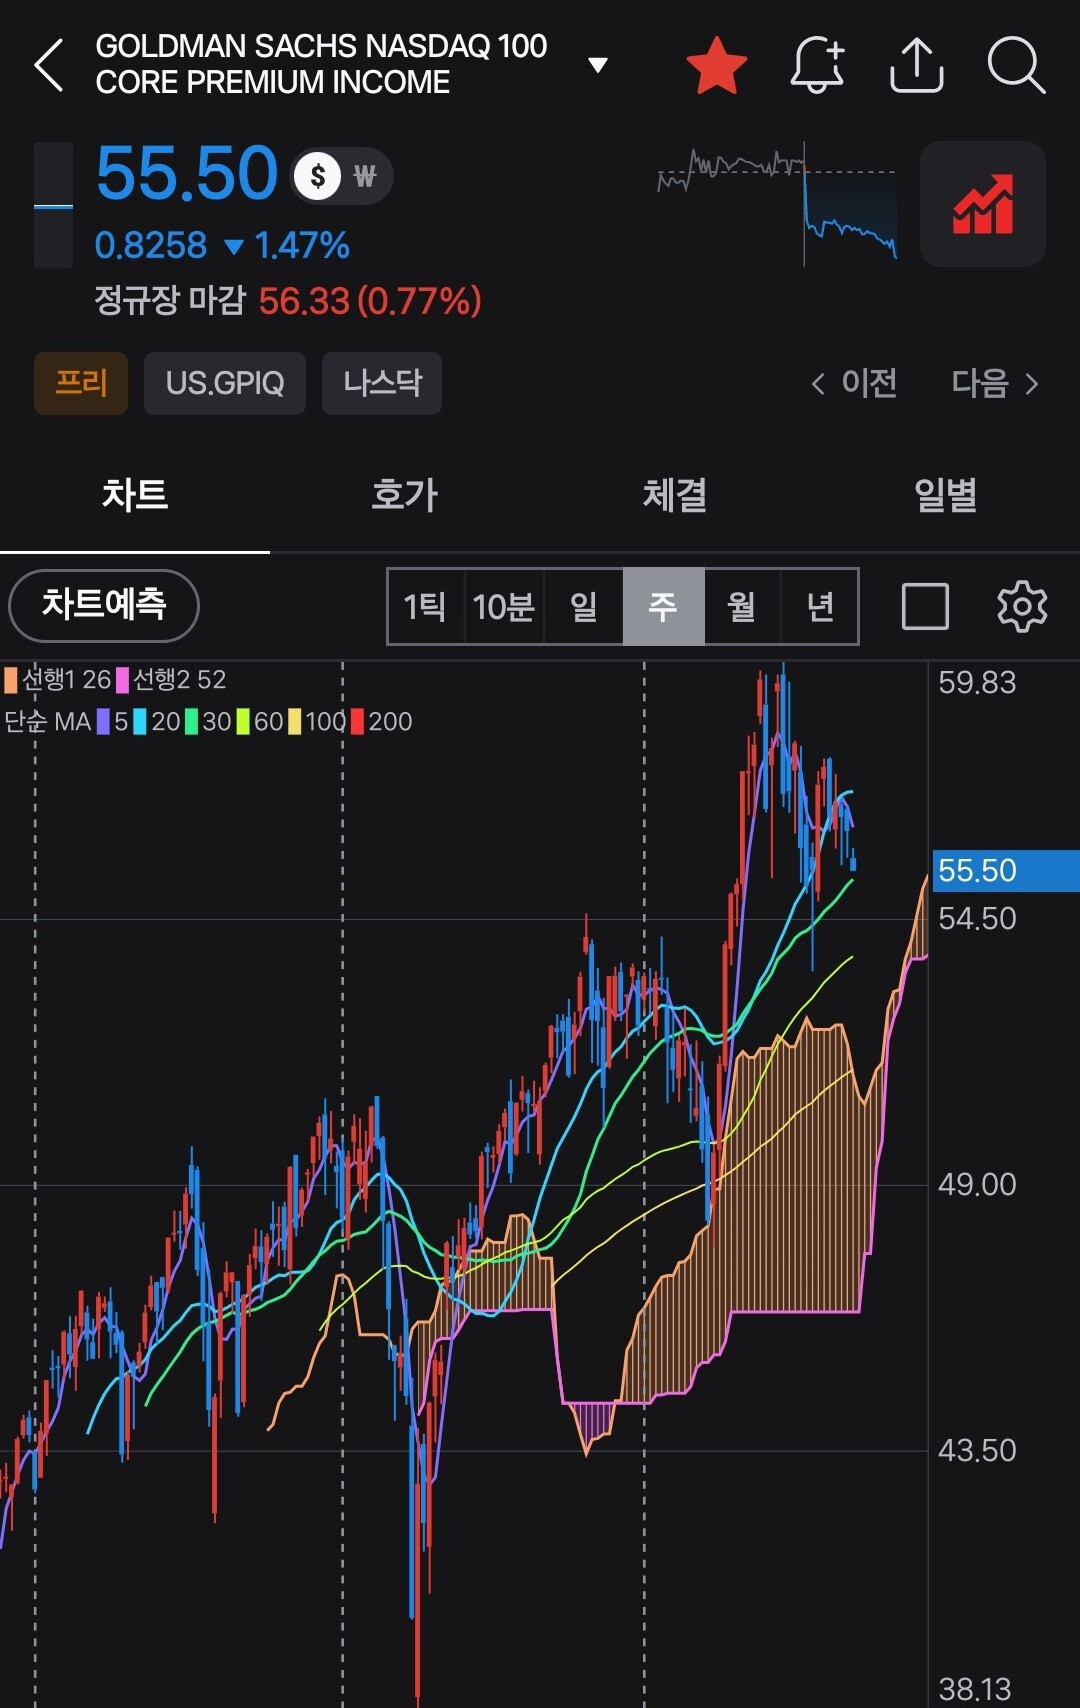This screenshot has width=1080, height=1708.
Task: Open the search magnifier icon
Action: (x=1016, y=66)
